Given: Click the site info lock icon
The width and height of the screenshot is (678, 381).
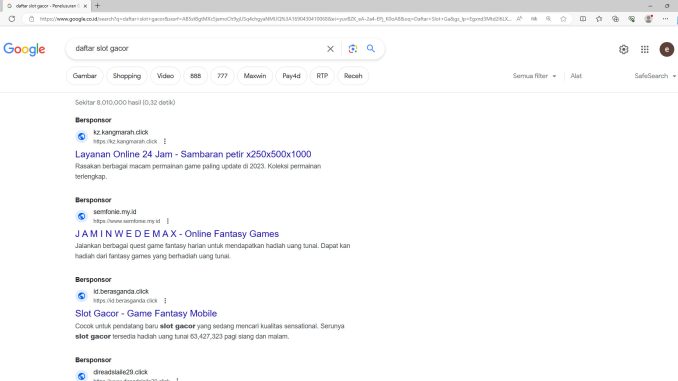Looking at the screenshot, I should [x=31, y=19].
